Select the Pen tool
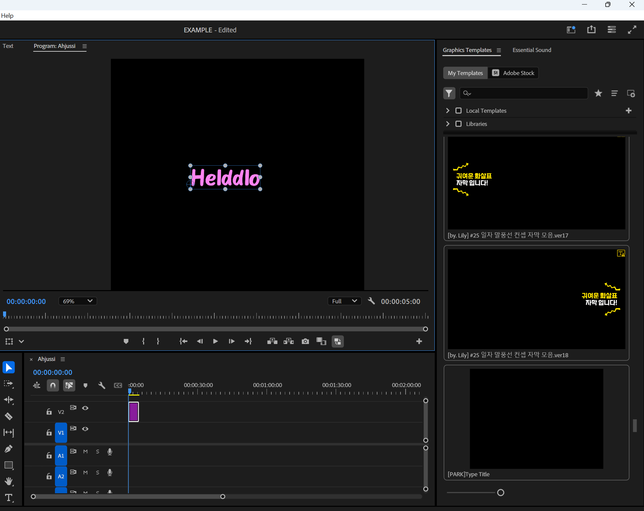 click(9, 449)
